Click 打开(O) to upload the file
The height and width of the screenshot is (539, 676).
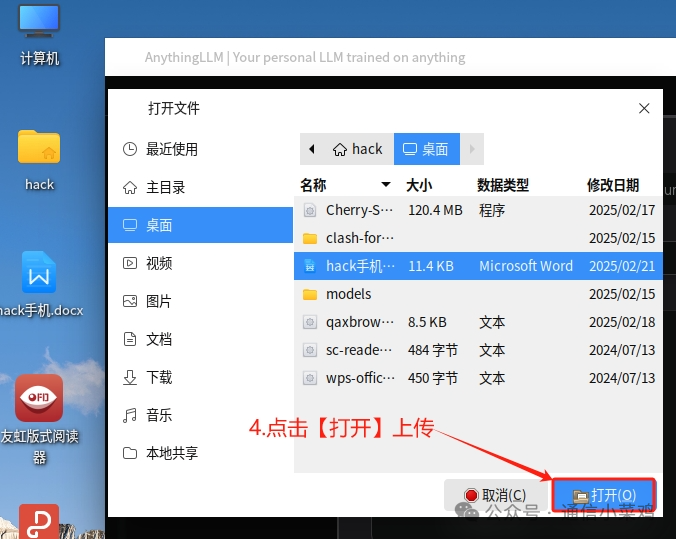click(604, 495)
